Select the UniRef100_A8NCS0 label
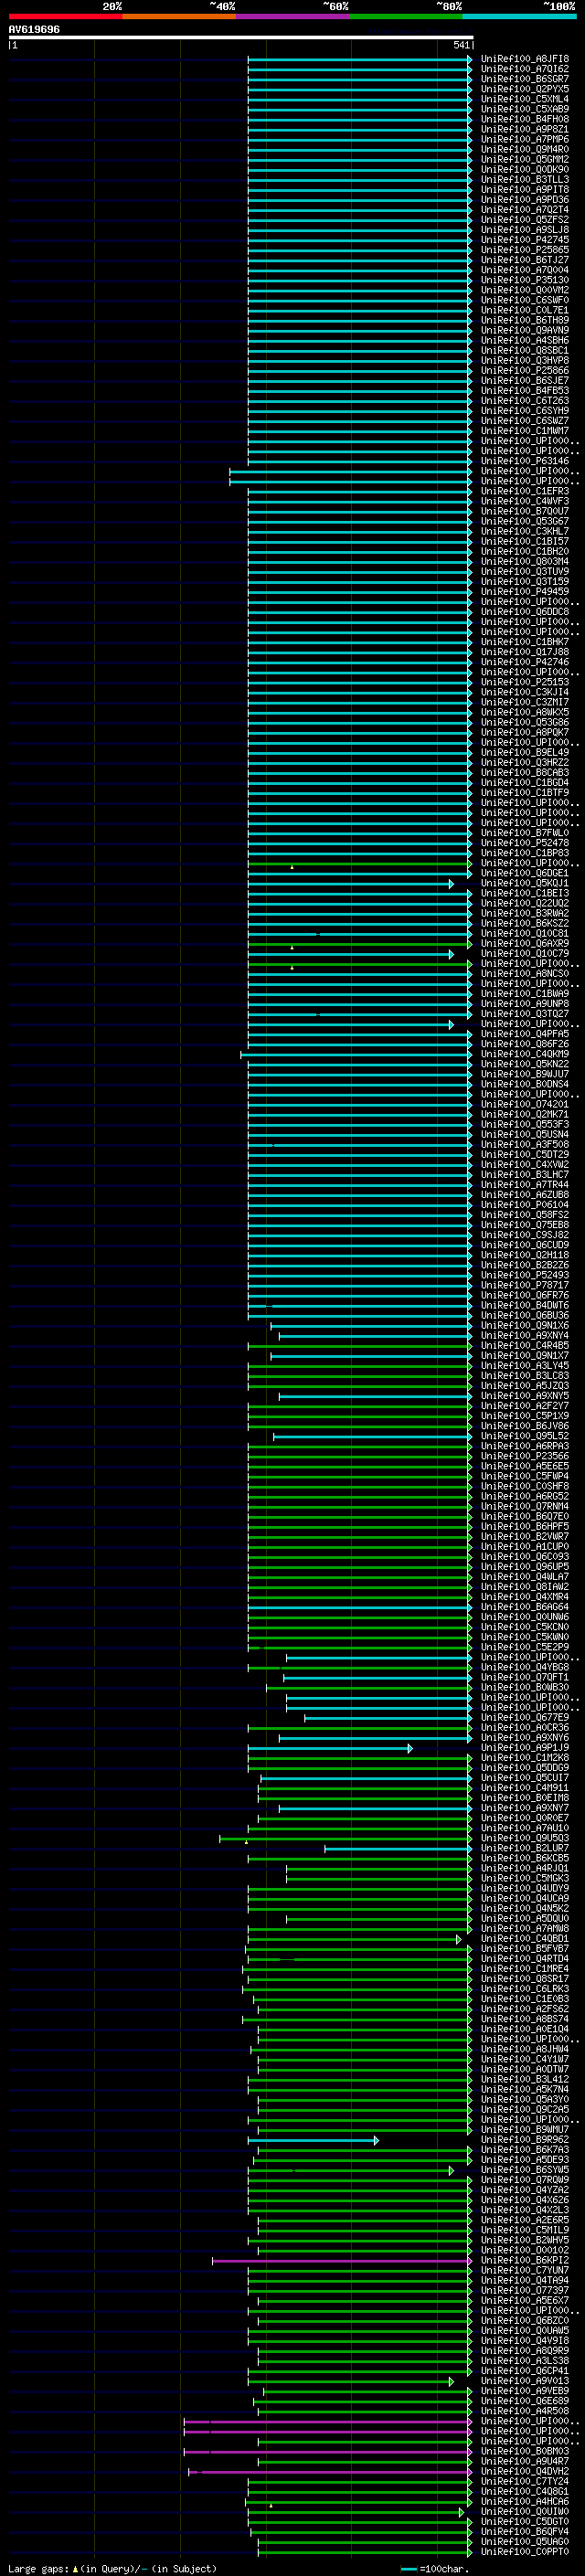585x2576 pixels. (x=525, y=973)
